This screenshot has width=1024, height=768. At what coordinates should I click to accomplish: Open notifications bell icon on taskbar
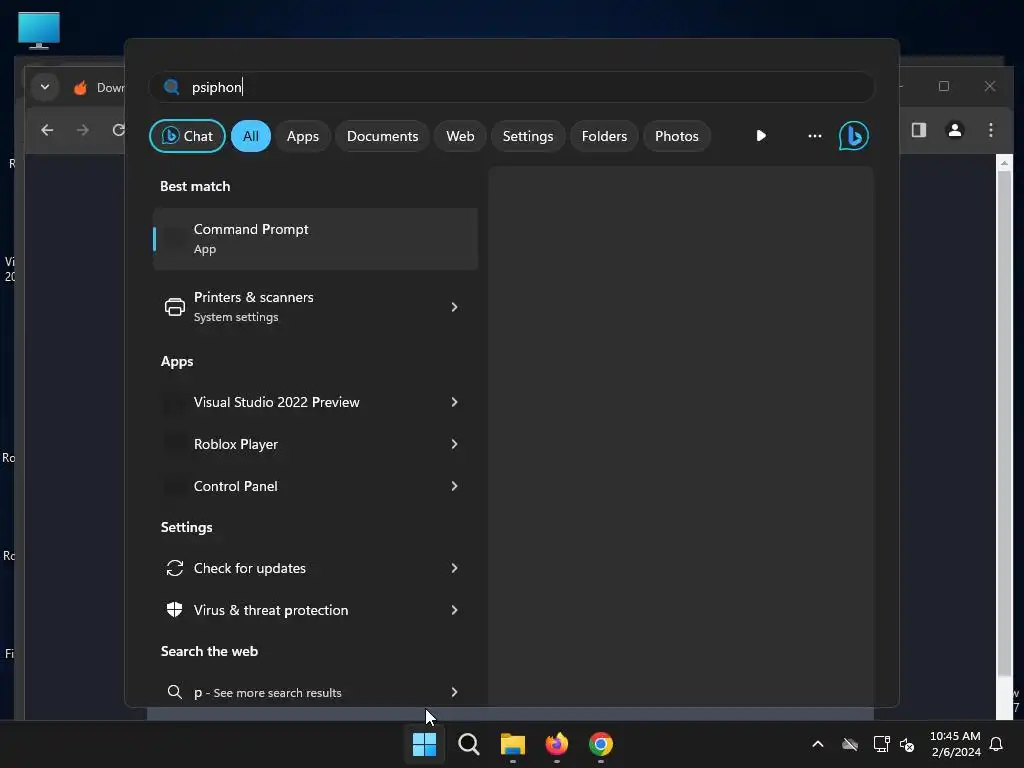(997, 744)
